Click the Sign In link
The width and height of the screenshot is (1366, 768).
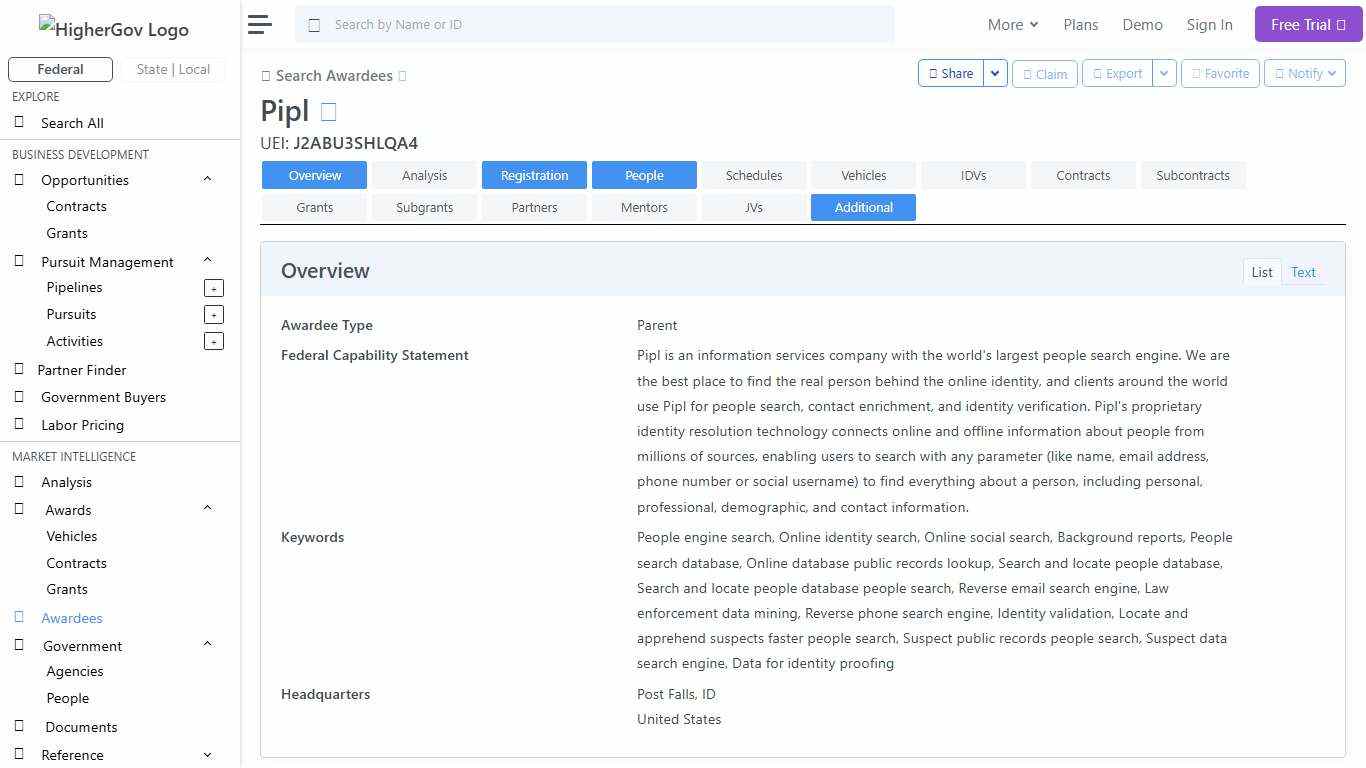click(1209, 25)
